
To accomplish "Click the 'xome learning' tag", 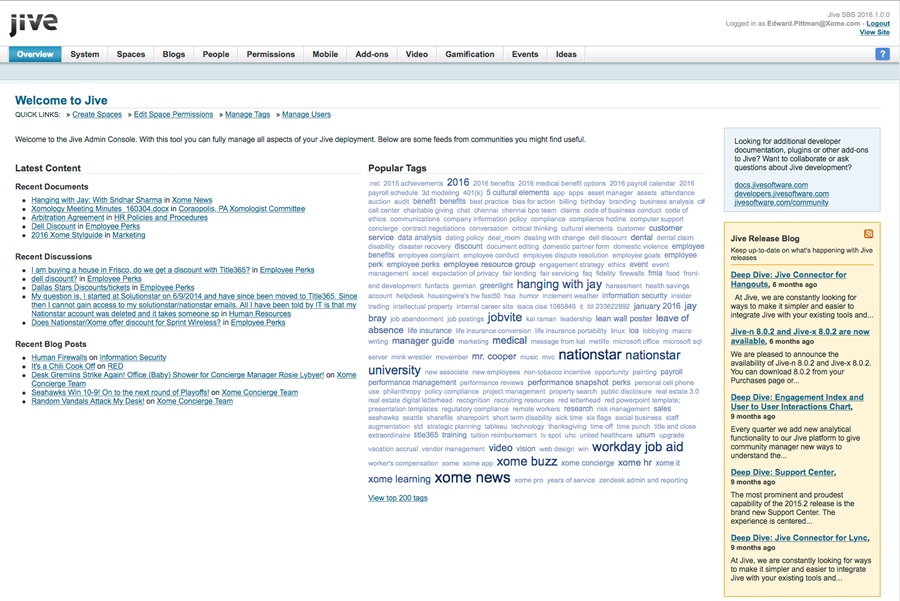I will pos(399,479).
